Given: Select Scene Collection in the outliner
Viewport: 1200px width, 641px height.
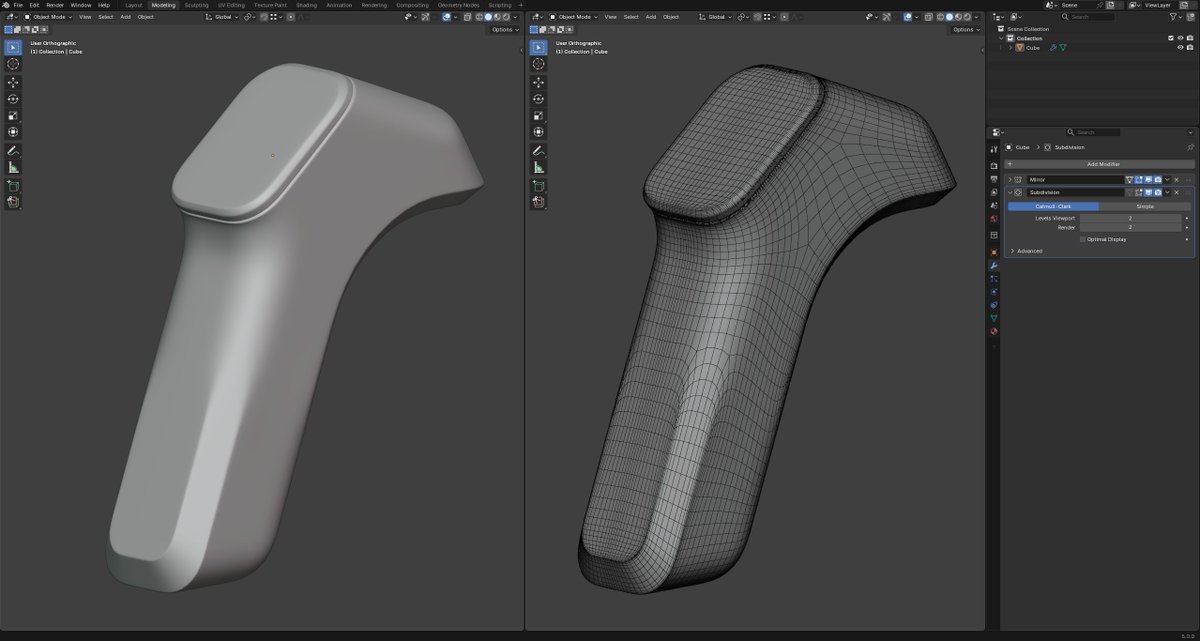Looking at the screenshot, I should (1028, 29).
